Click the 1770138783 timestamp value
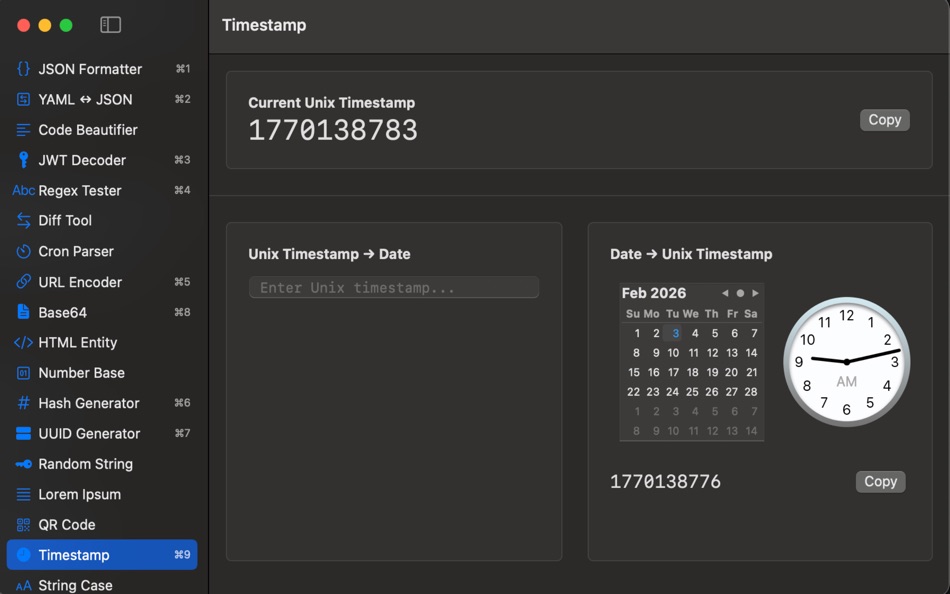 pos(333,130)
